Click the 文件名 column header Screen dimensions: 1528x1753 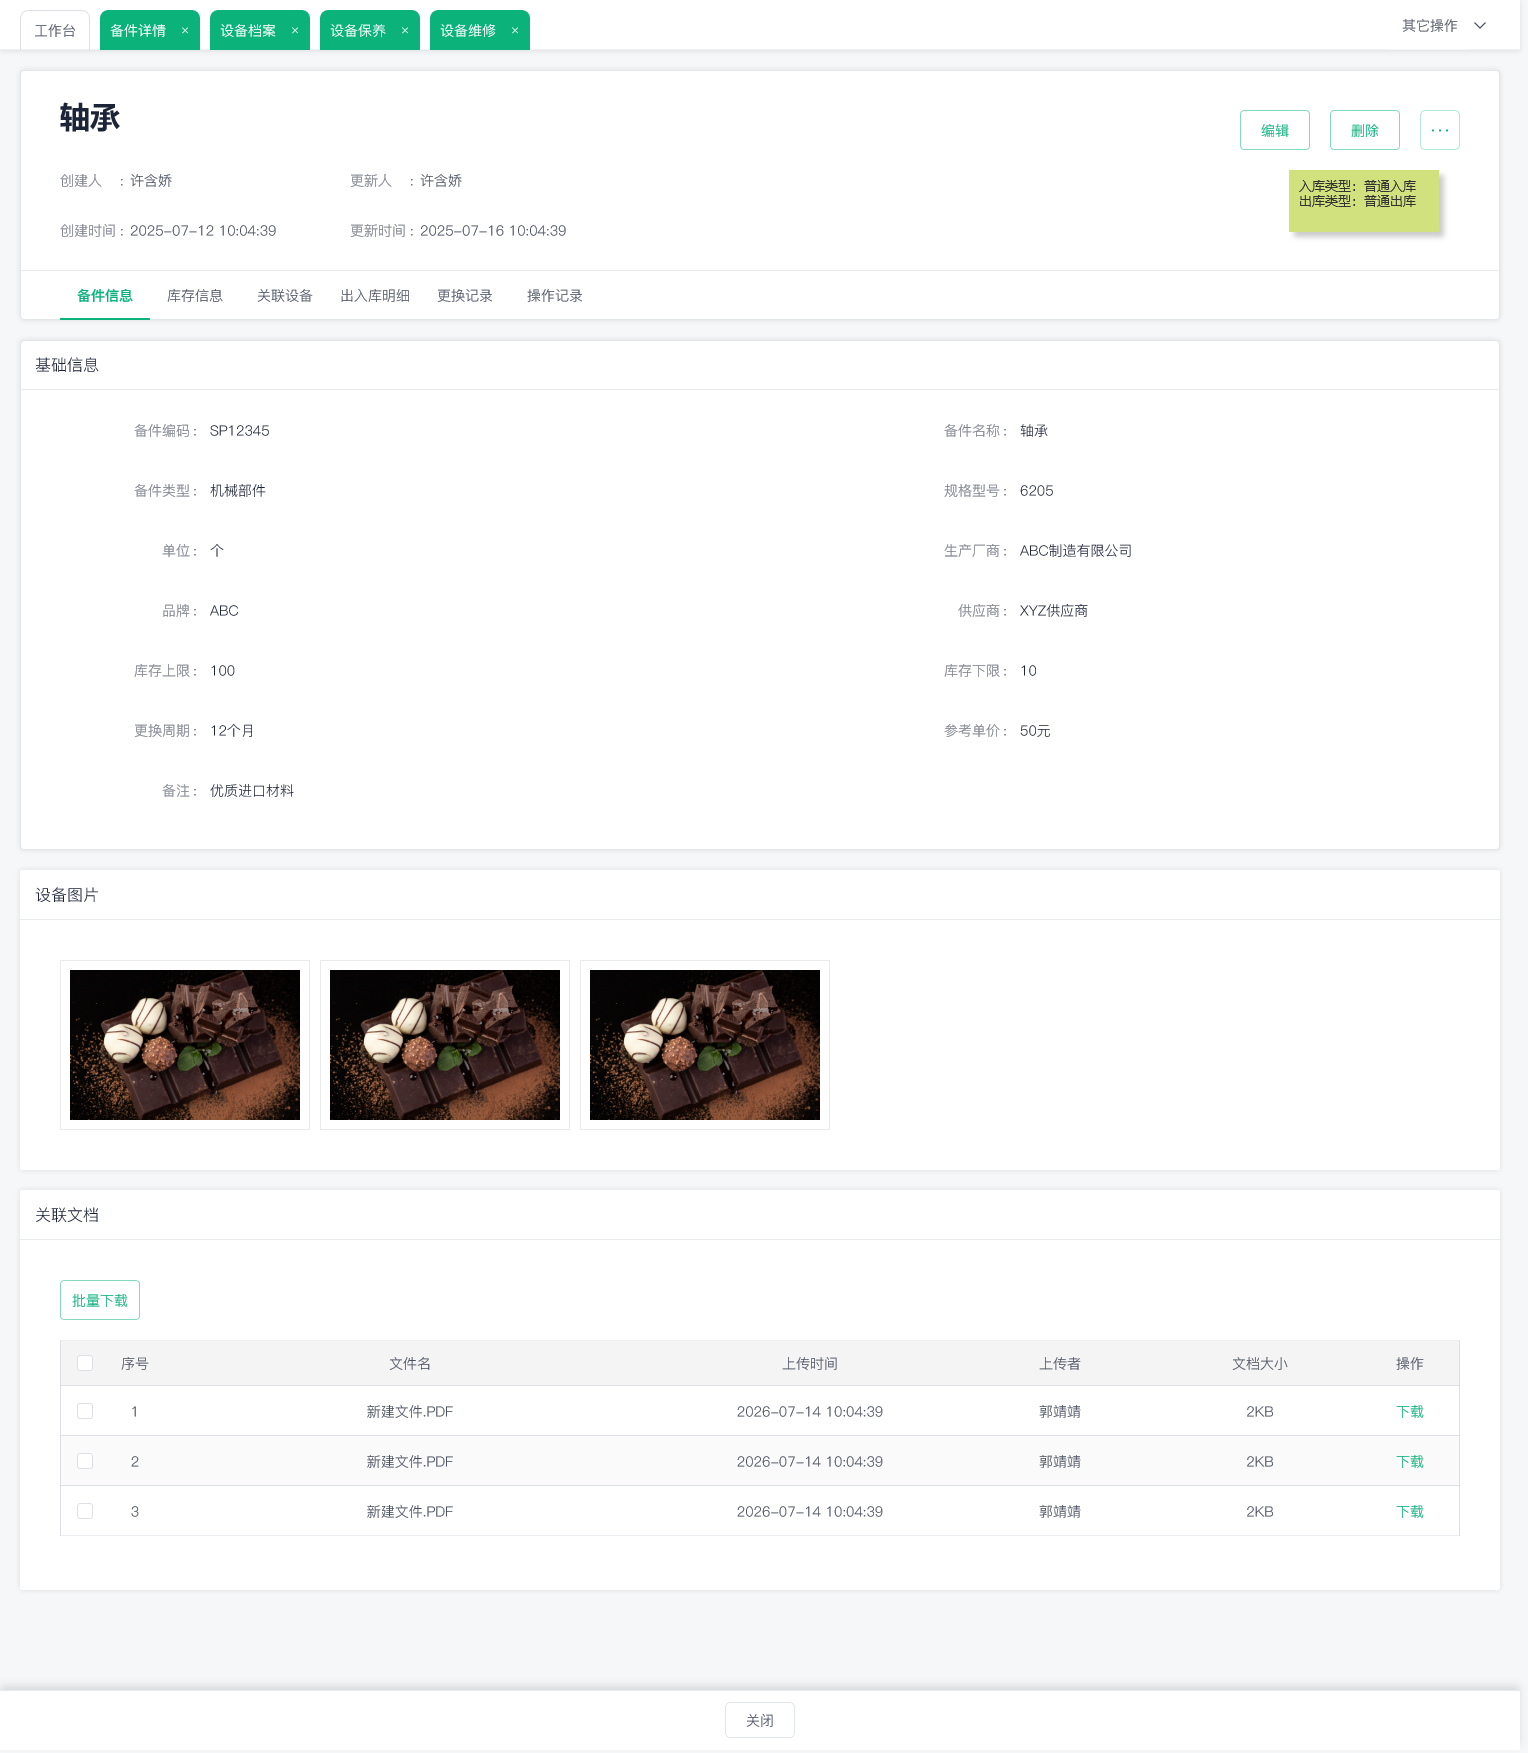[x=410, y=1363]
